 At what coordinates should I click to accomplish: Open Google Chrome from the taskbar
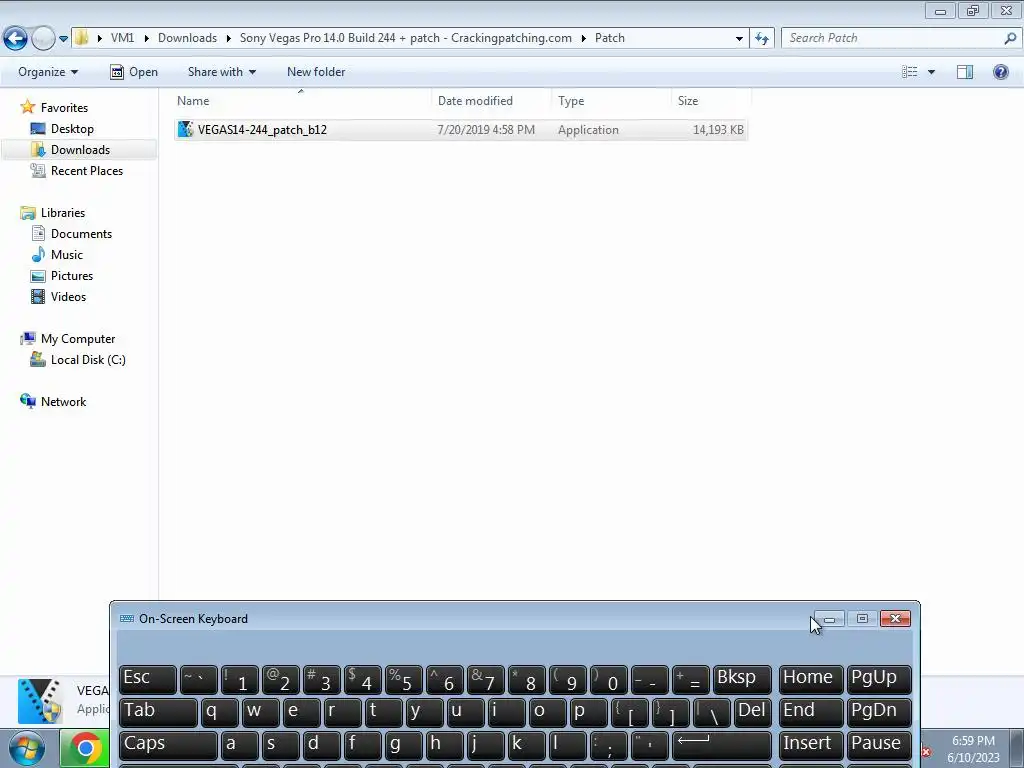point(85,748)
